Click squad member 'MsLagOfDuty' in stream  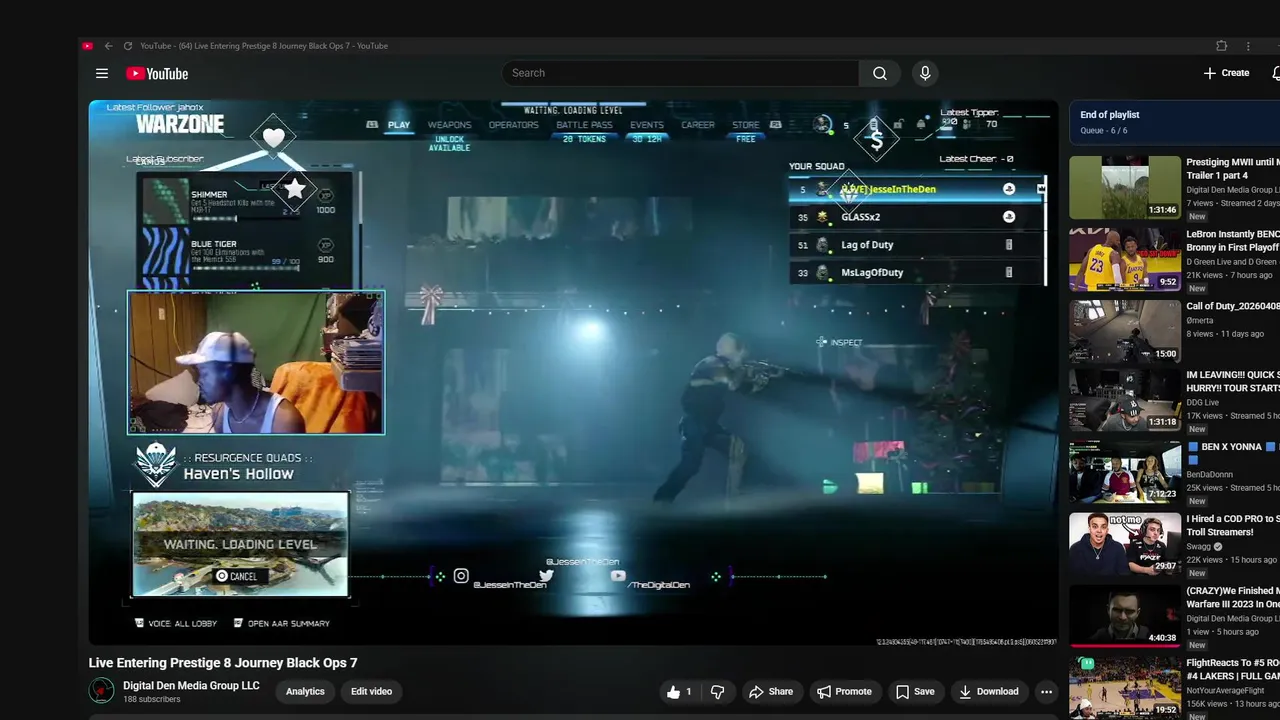click(x=917, y=272)
